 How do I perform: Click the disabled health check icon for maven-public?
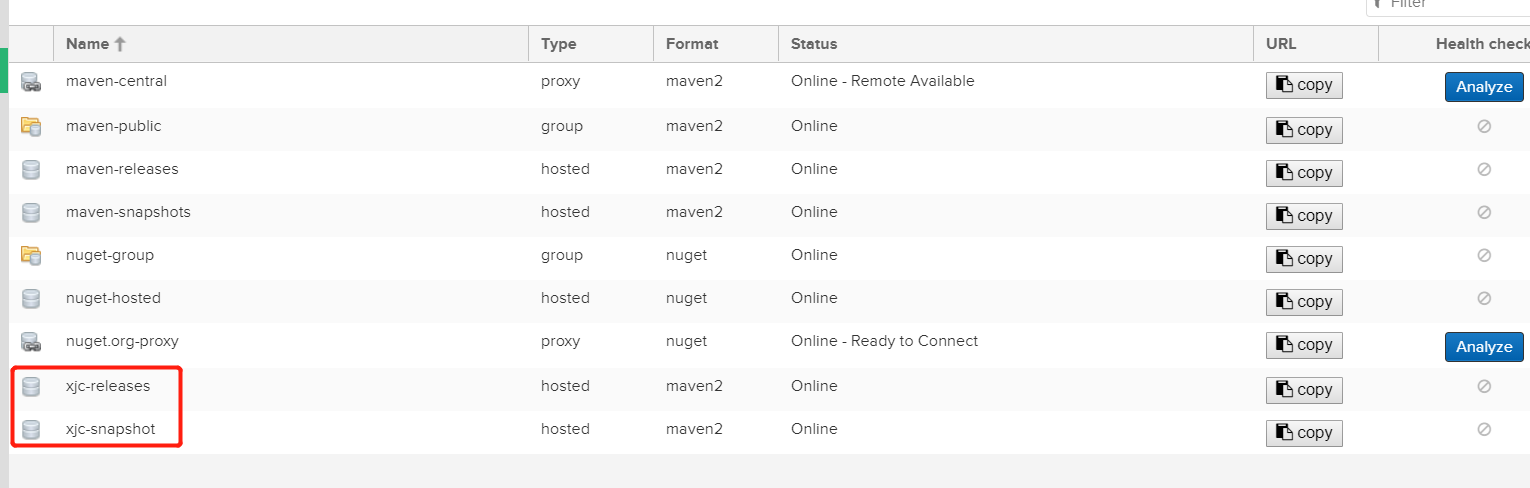(x=1484, y=127)
